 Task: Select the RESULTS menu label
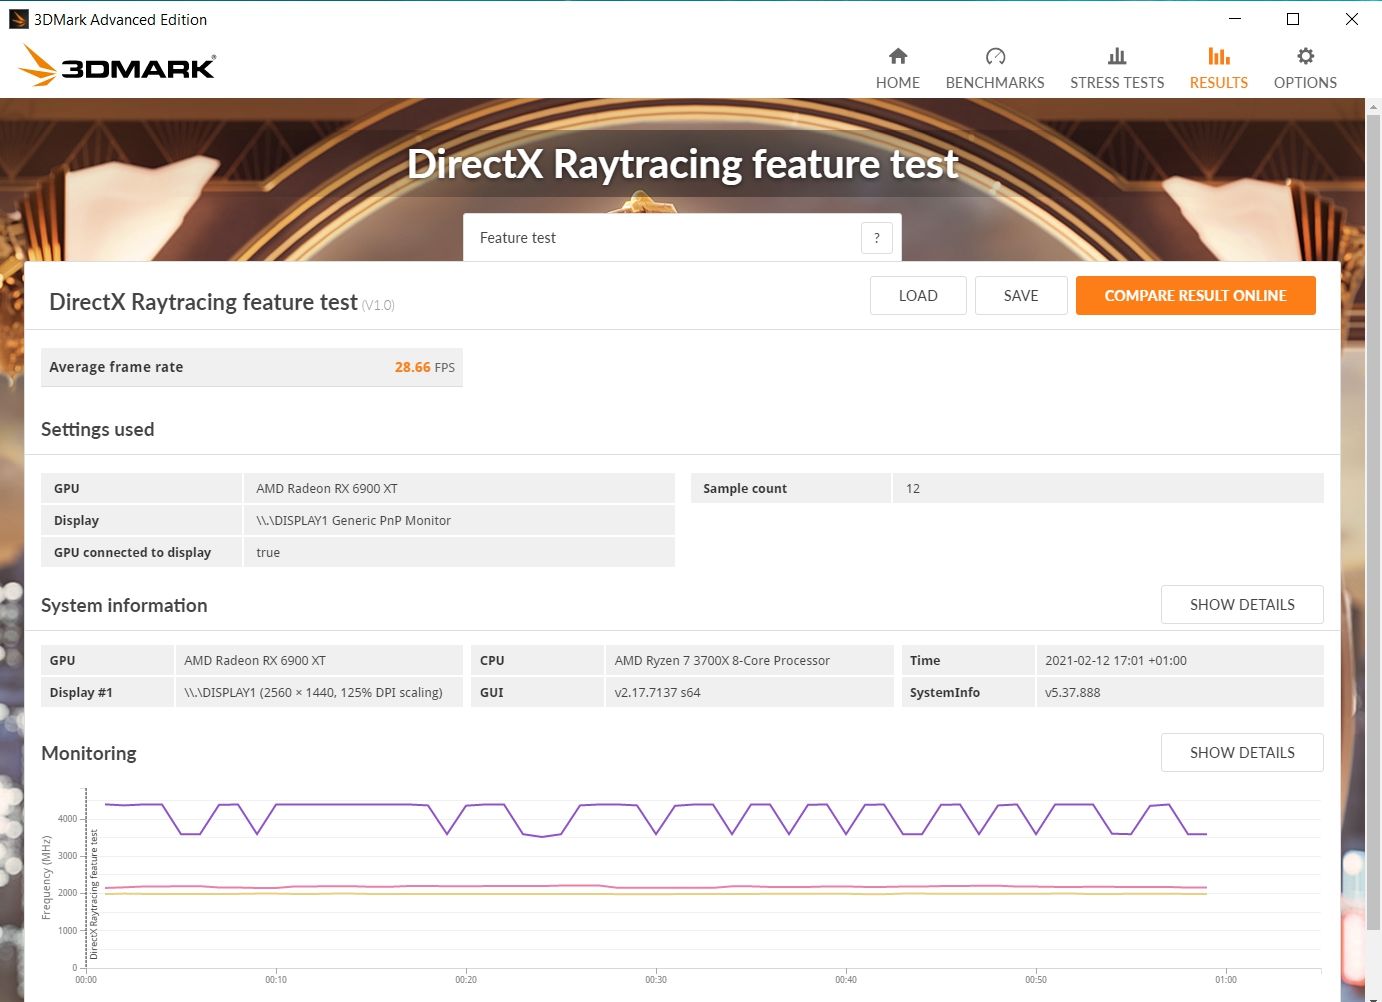[x=1219, y=83]
